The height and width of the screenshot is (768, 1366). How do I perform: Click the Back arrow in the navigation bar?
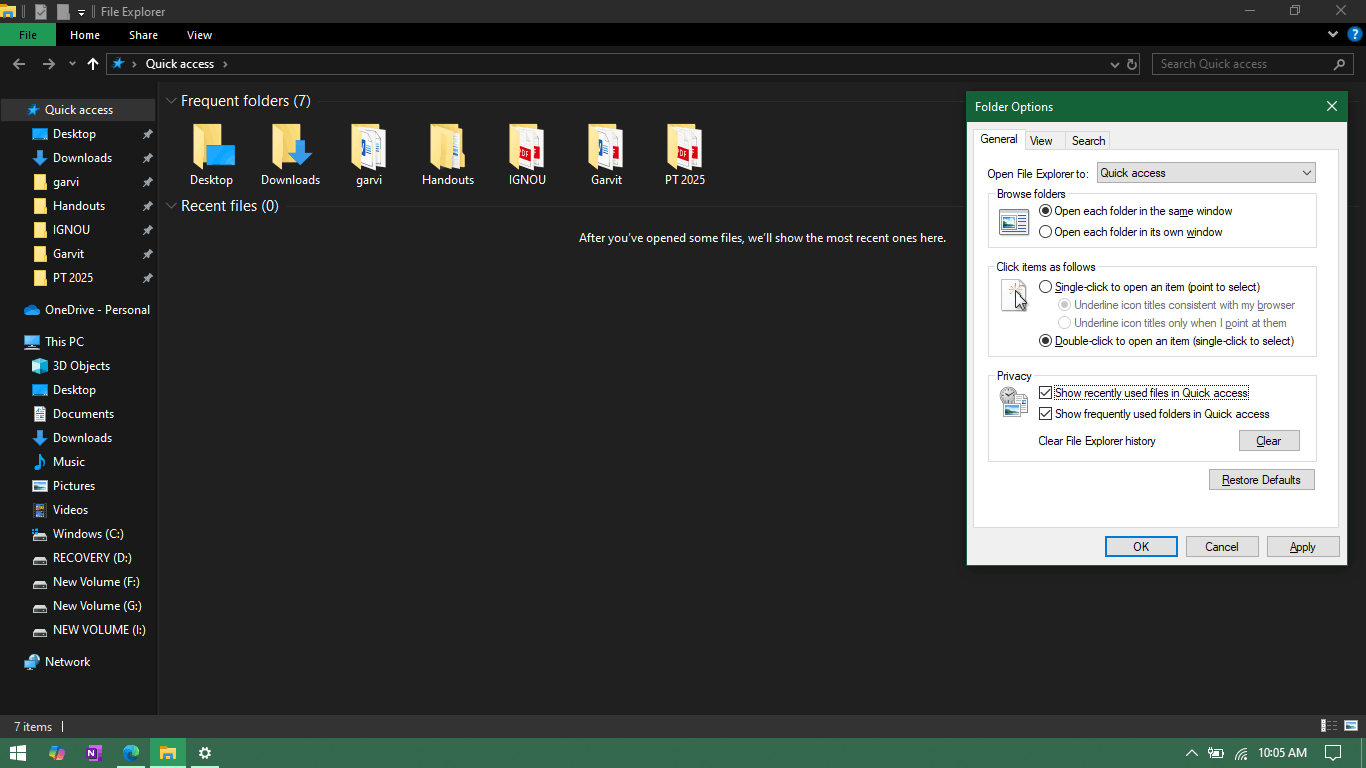click(x=19, y=64)
